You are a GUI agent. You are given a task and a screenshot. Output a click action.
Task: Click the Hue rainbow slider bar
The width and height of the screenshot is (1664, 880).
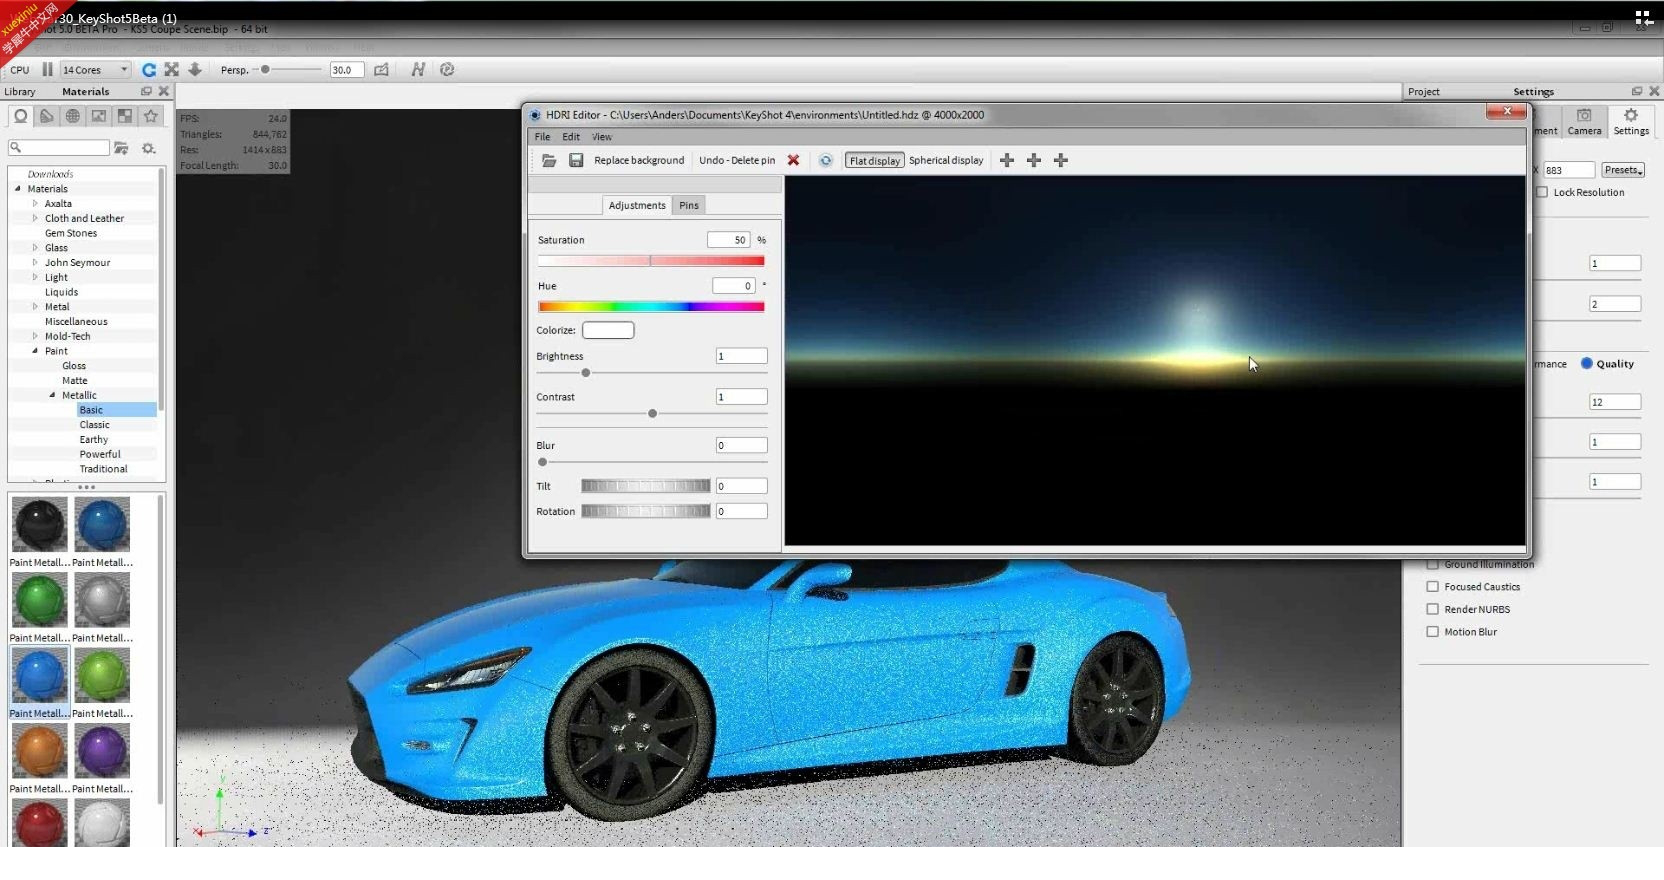651,307
